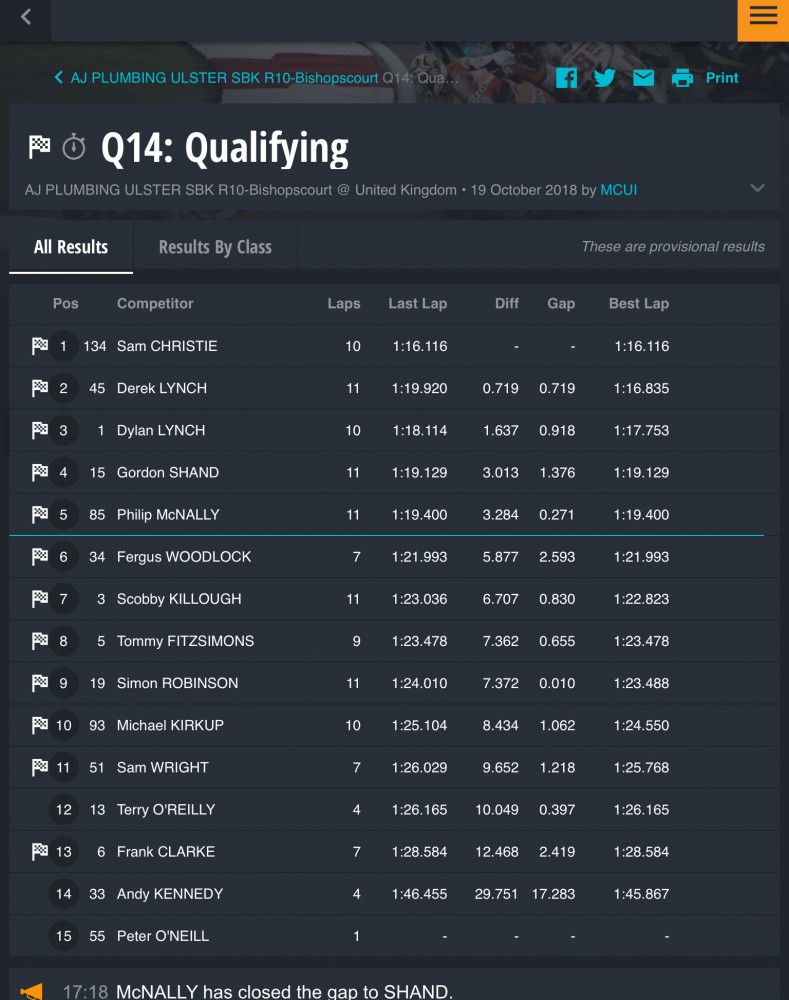Click the Laps column header
The height and width of the screenshot is (1000, 789).
(344, 304)
